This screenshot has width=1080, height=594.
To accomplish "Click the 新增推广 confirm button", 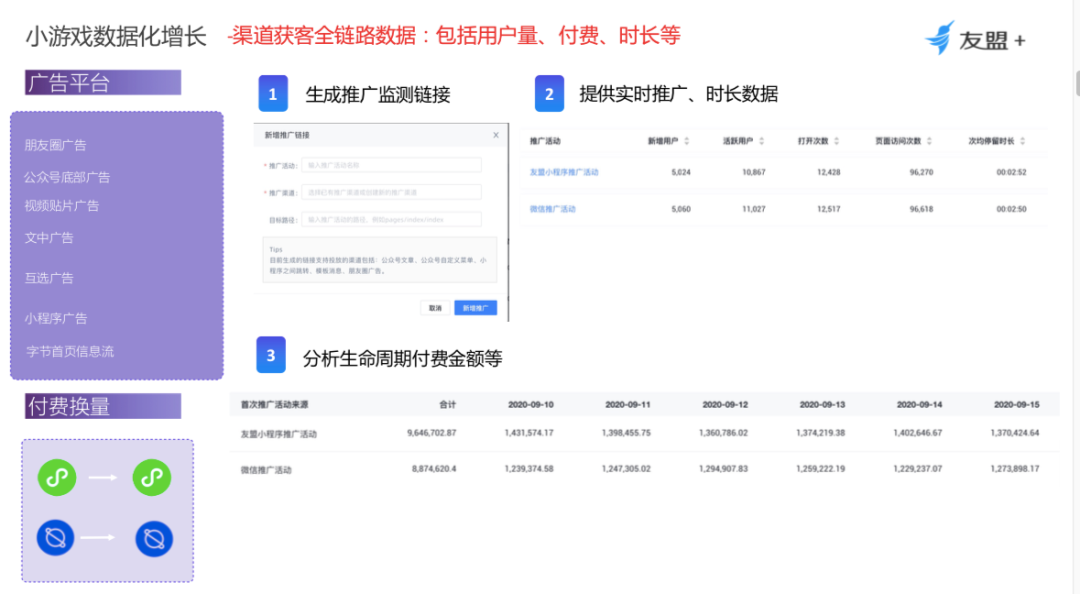I will coord(478,307).
